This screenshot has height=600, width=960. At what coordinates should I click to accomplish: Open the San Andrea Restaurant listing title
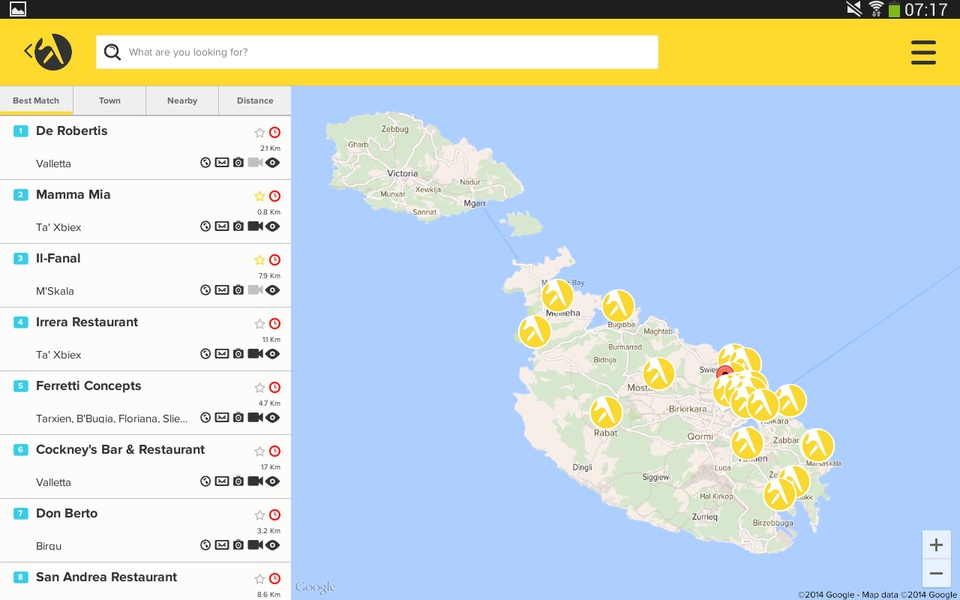click(x=107, y=577)
